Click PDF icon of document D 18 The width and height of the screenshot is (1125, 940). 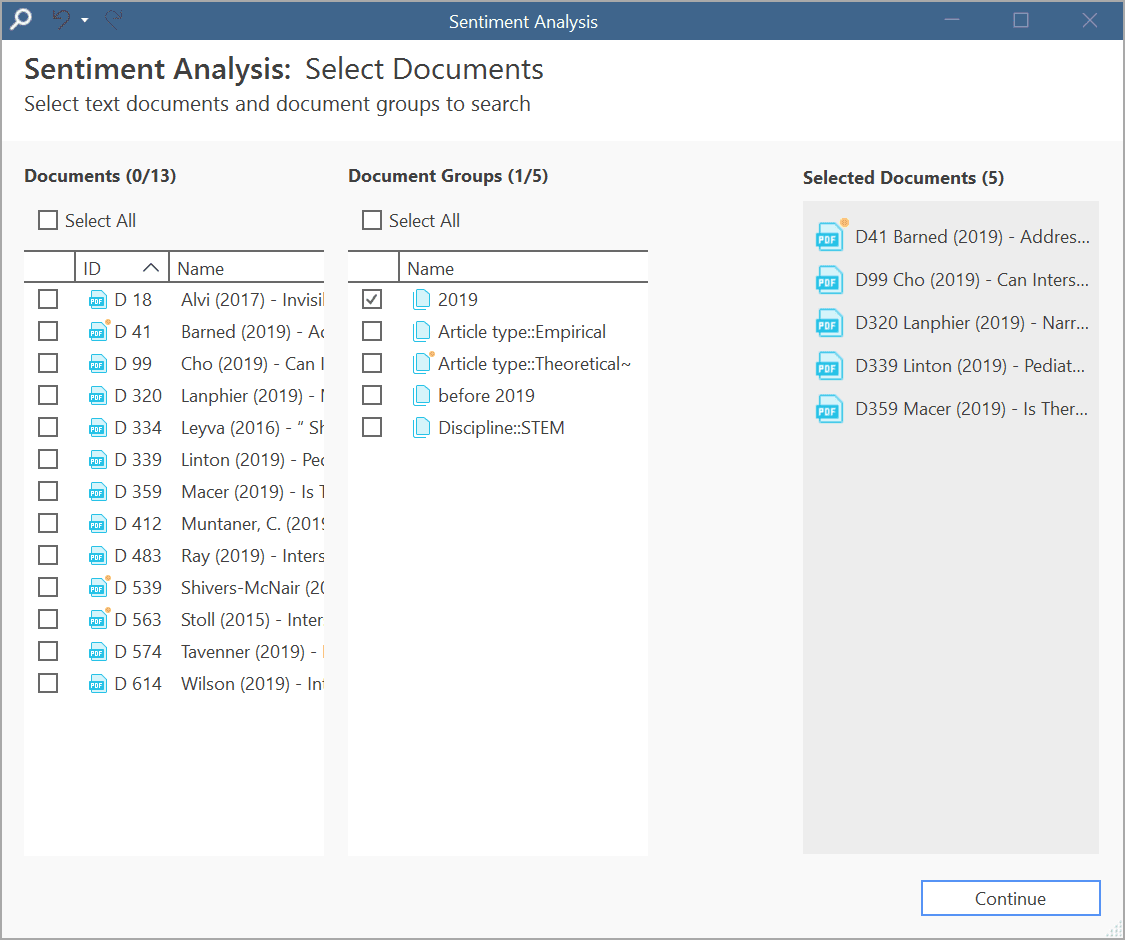click(x=98, y=300)
